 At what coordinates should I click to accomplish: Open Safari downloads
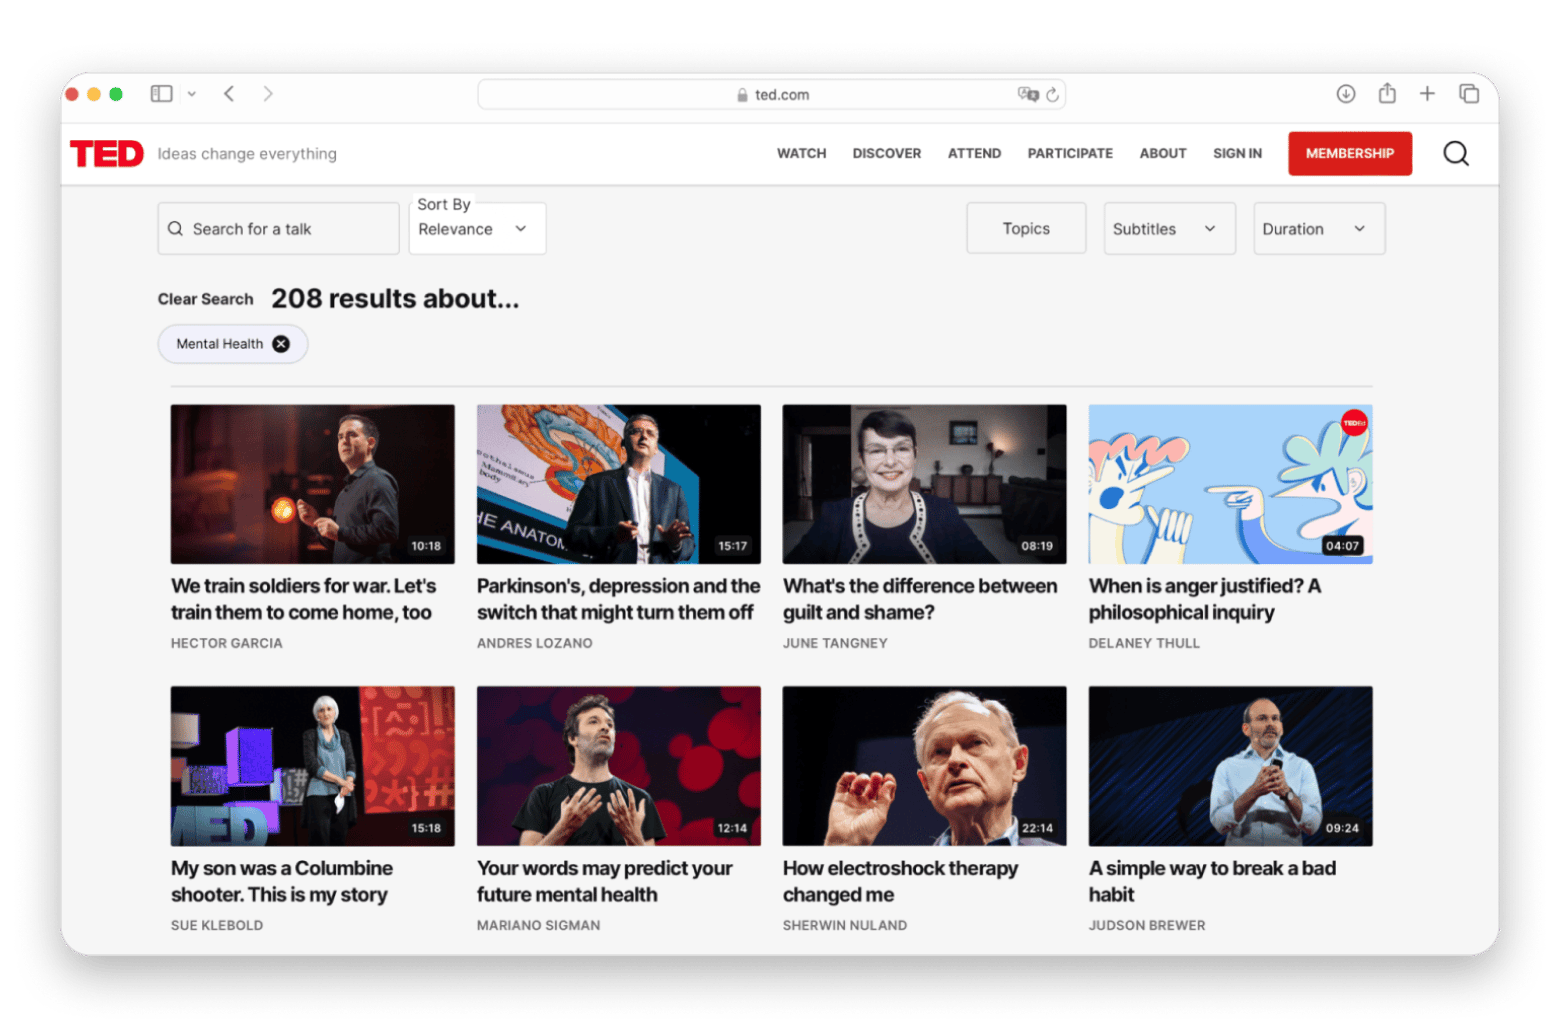pyautogui.click(x=1345, y=94)
